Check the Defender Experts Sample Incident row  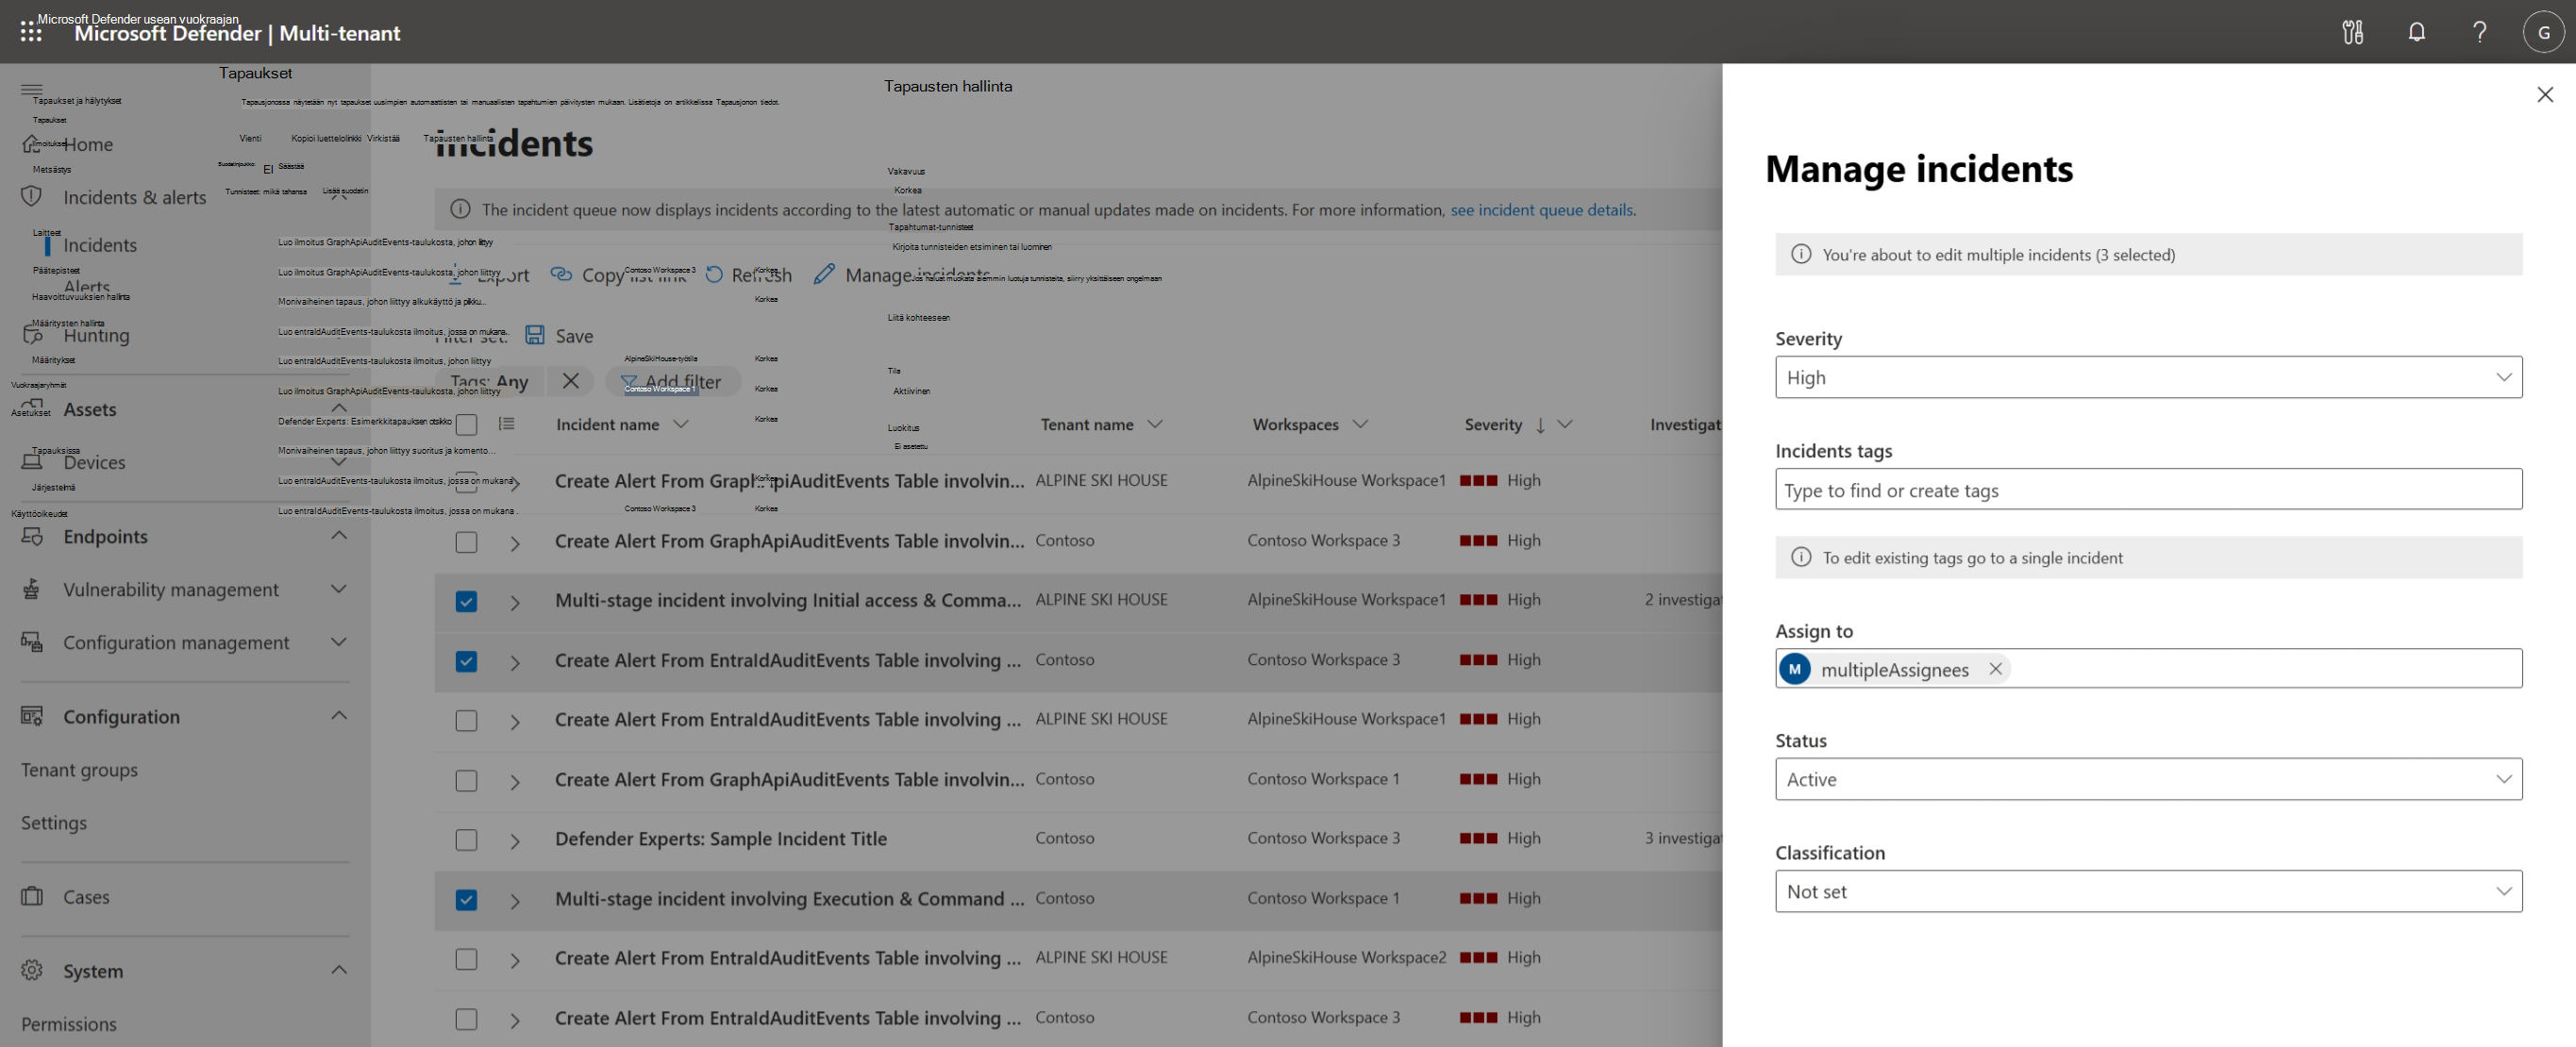tap(466, 840)
